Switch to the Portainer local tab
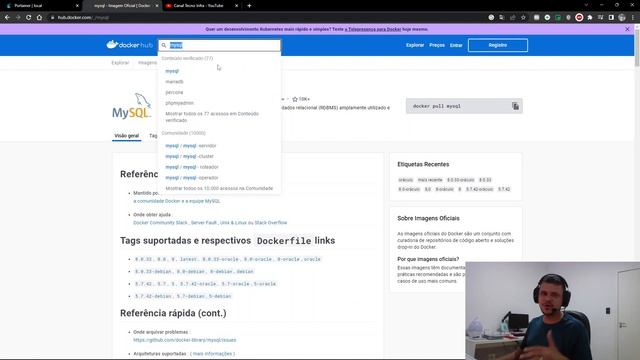The width and height of the screenshot is (640, 360). point(41,6)
